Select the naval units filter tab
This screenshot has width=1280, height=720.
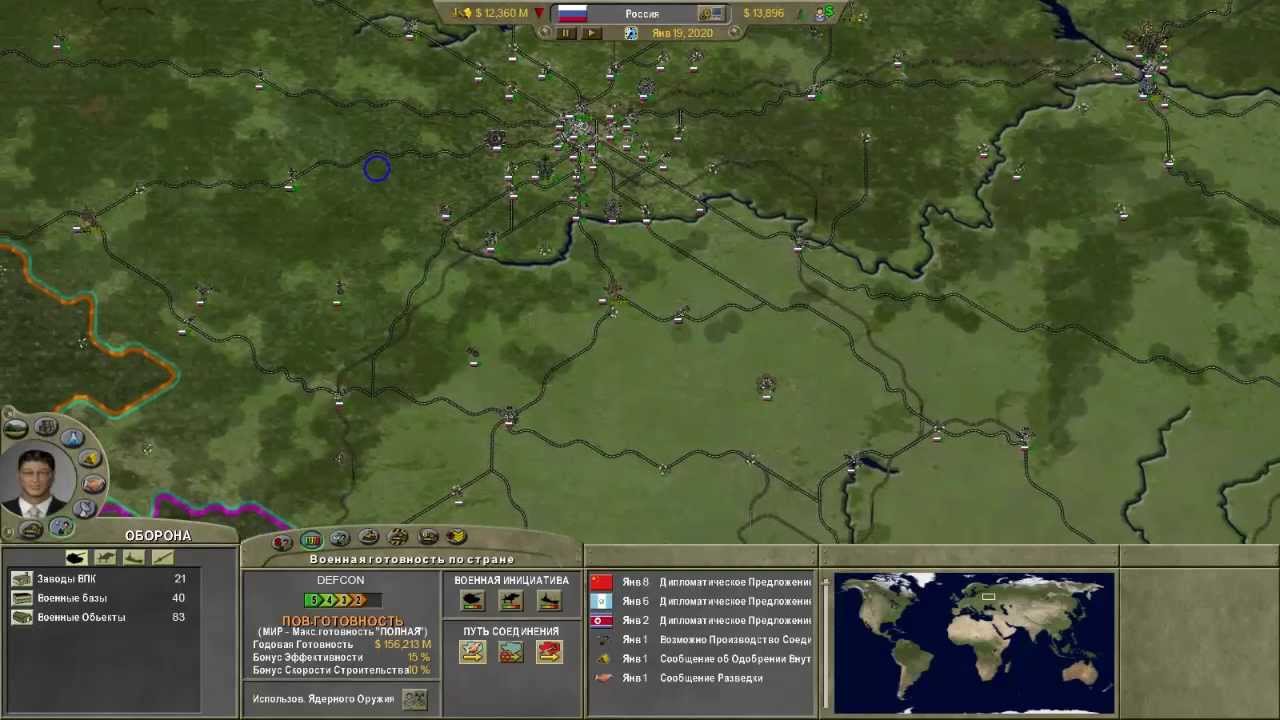point(133,558)
